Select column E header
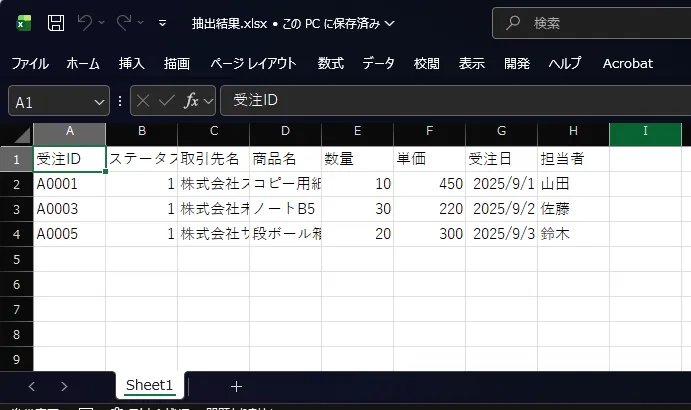Image resolution: width=691 pixels, height=410 pixels. pyautogui.click(x=357, y=132)
